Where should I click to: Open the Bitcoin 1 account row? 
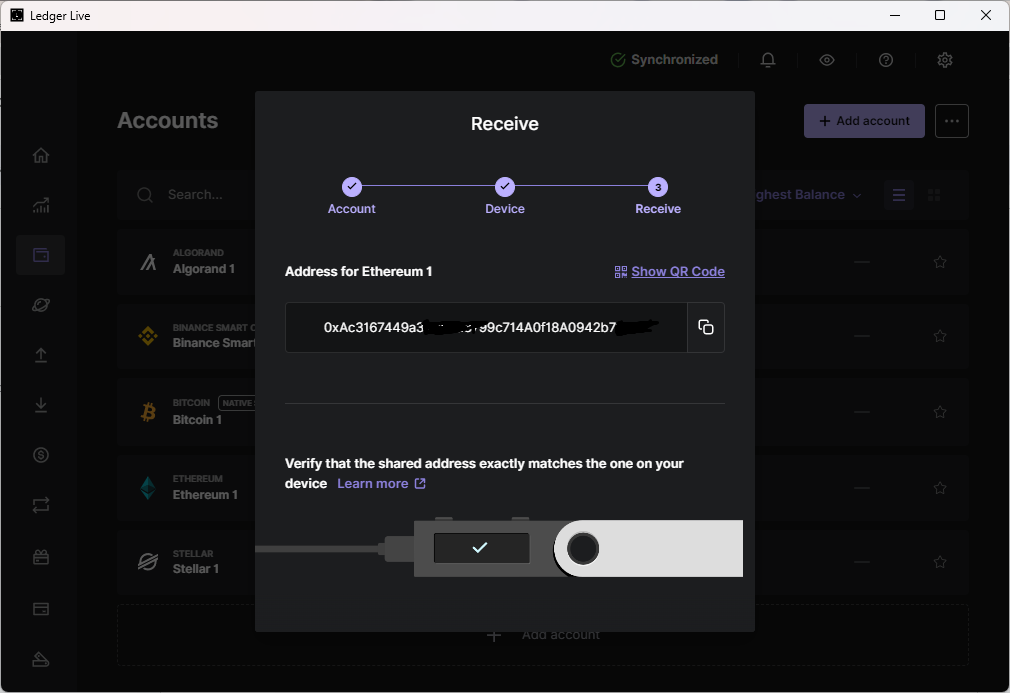click(543, 412)
